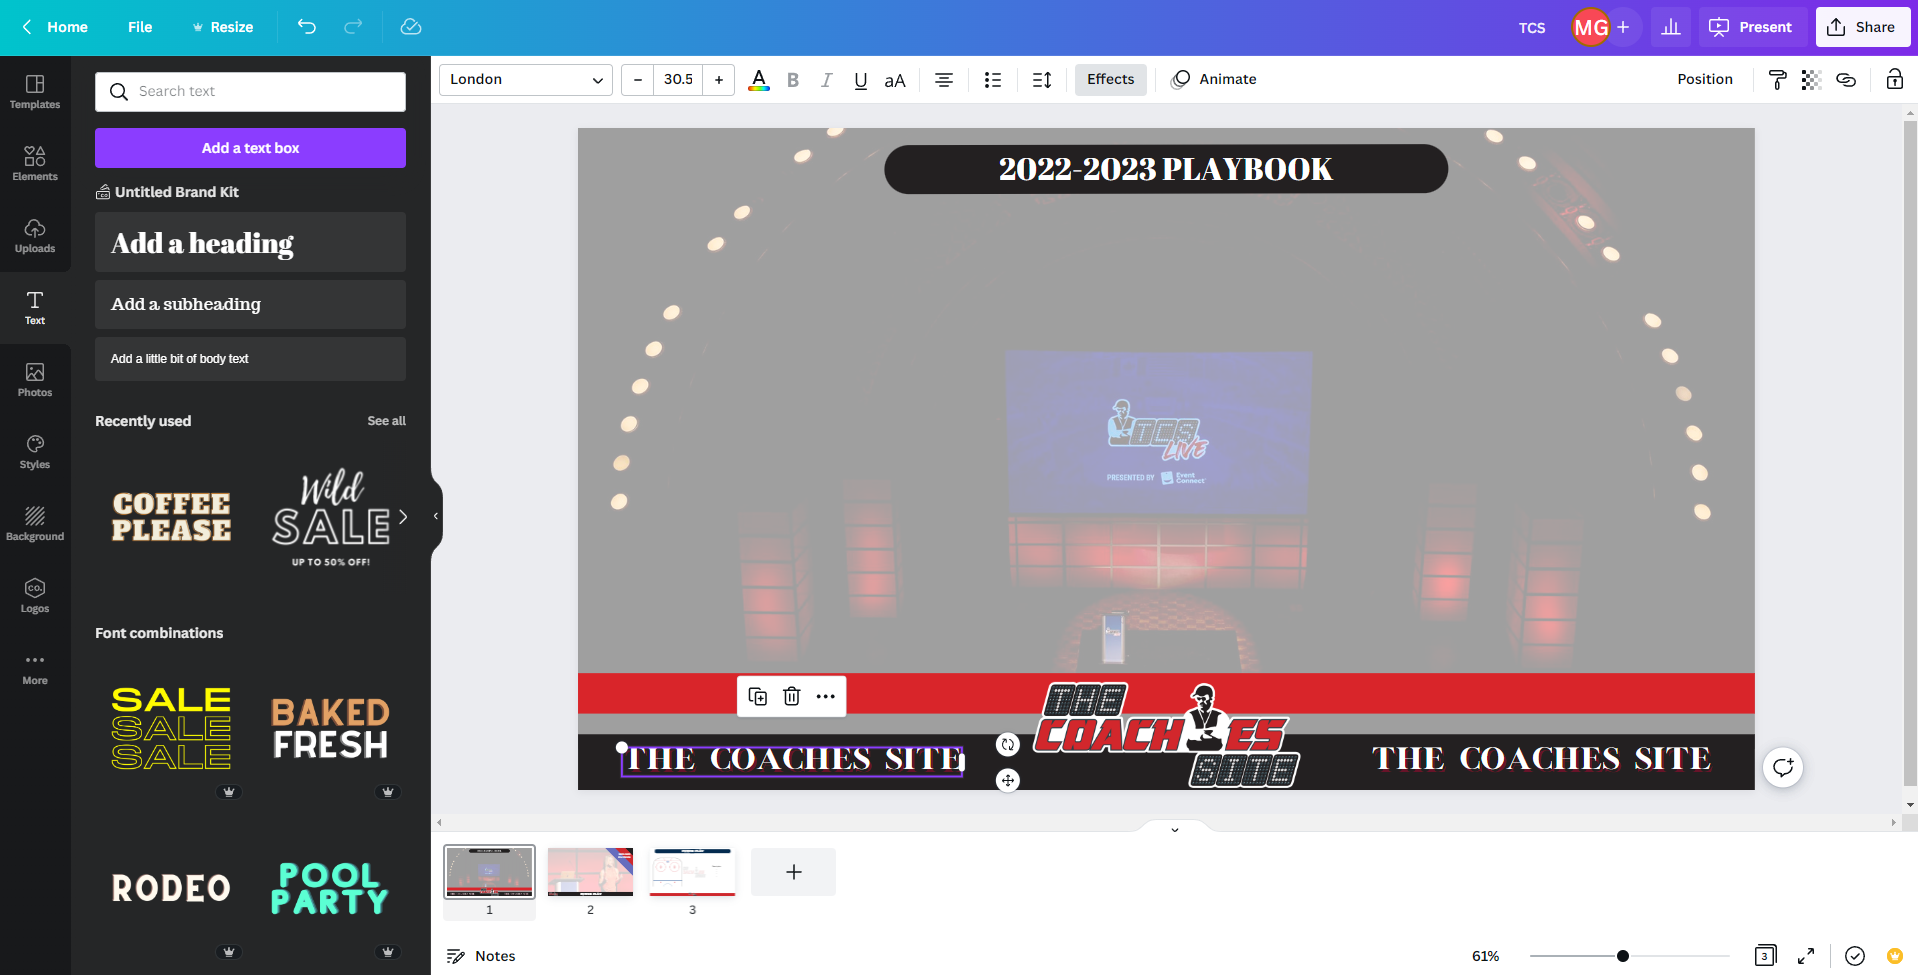Duplicate the selected text element
The height and width of the screenshot is (975, 1918).
pyautogui.click(x=757, y=696)
